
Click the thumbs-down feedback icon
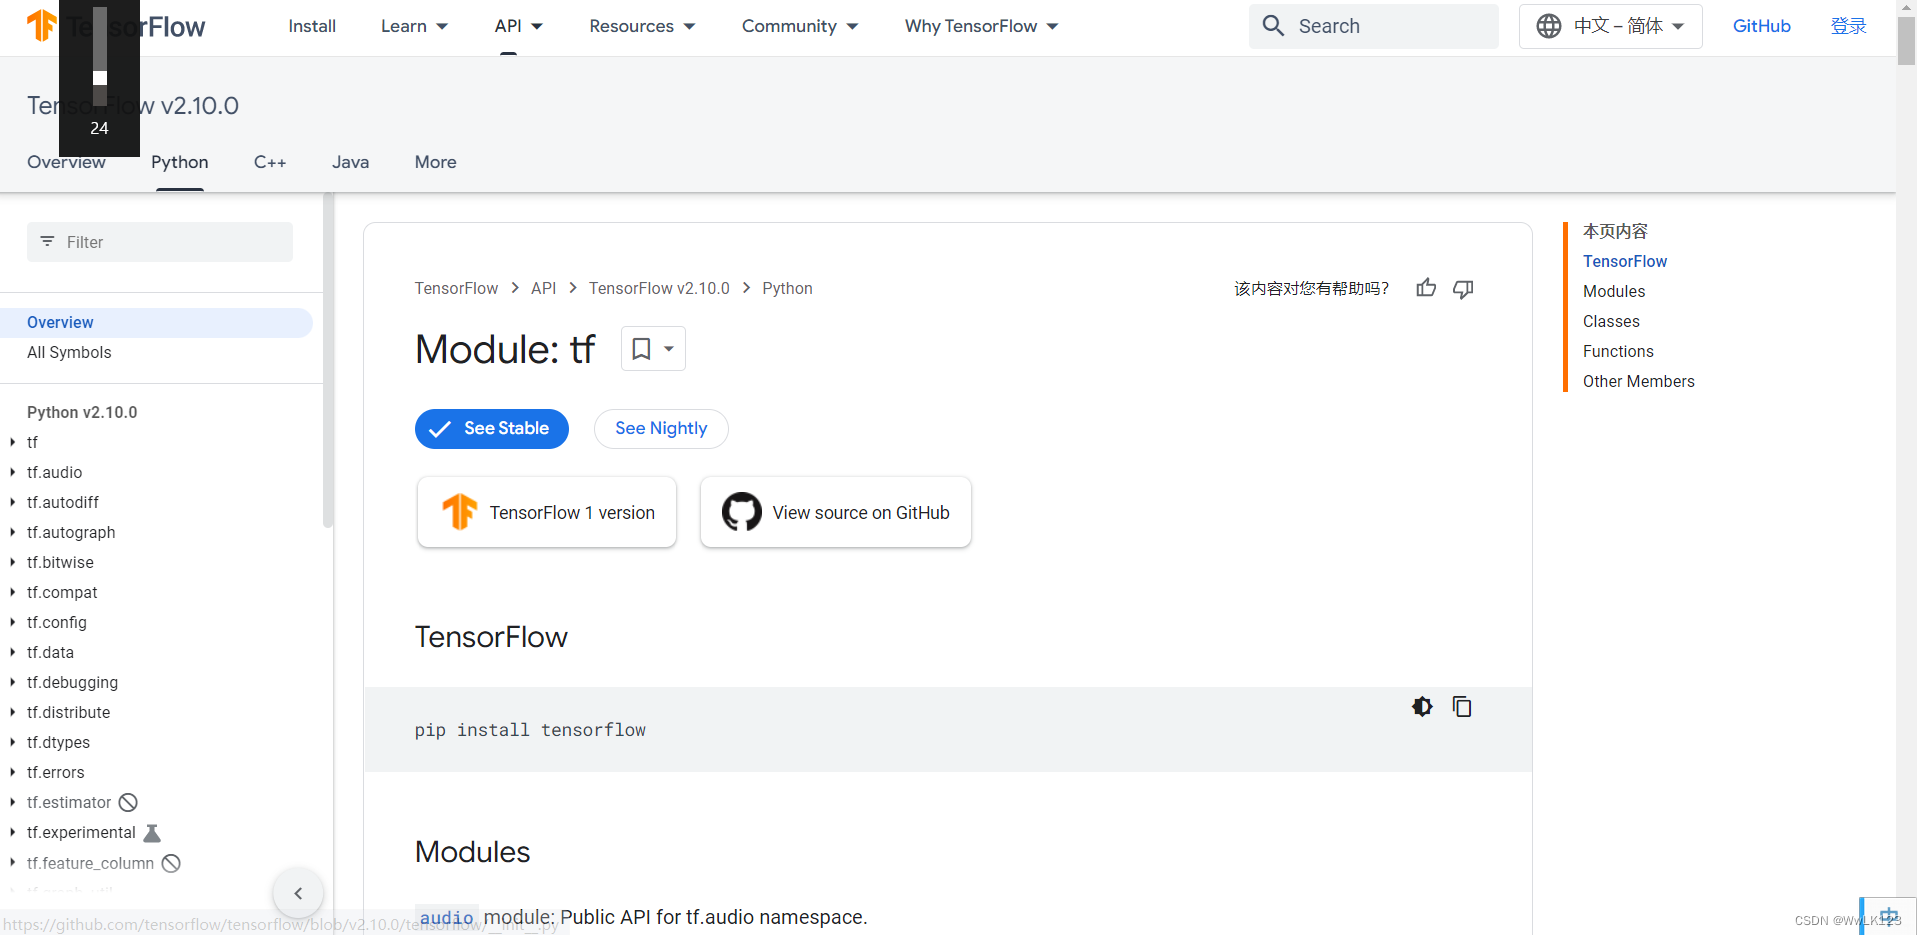[x=1462, y=288]
